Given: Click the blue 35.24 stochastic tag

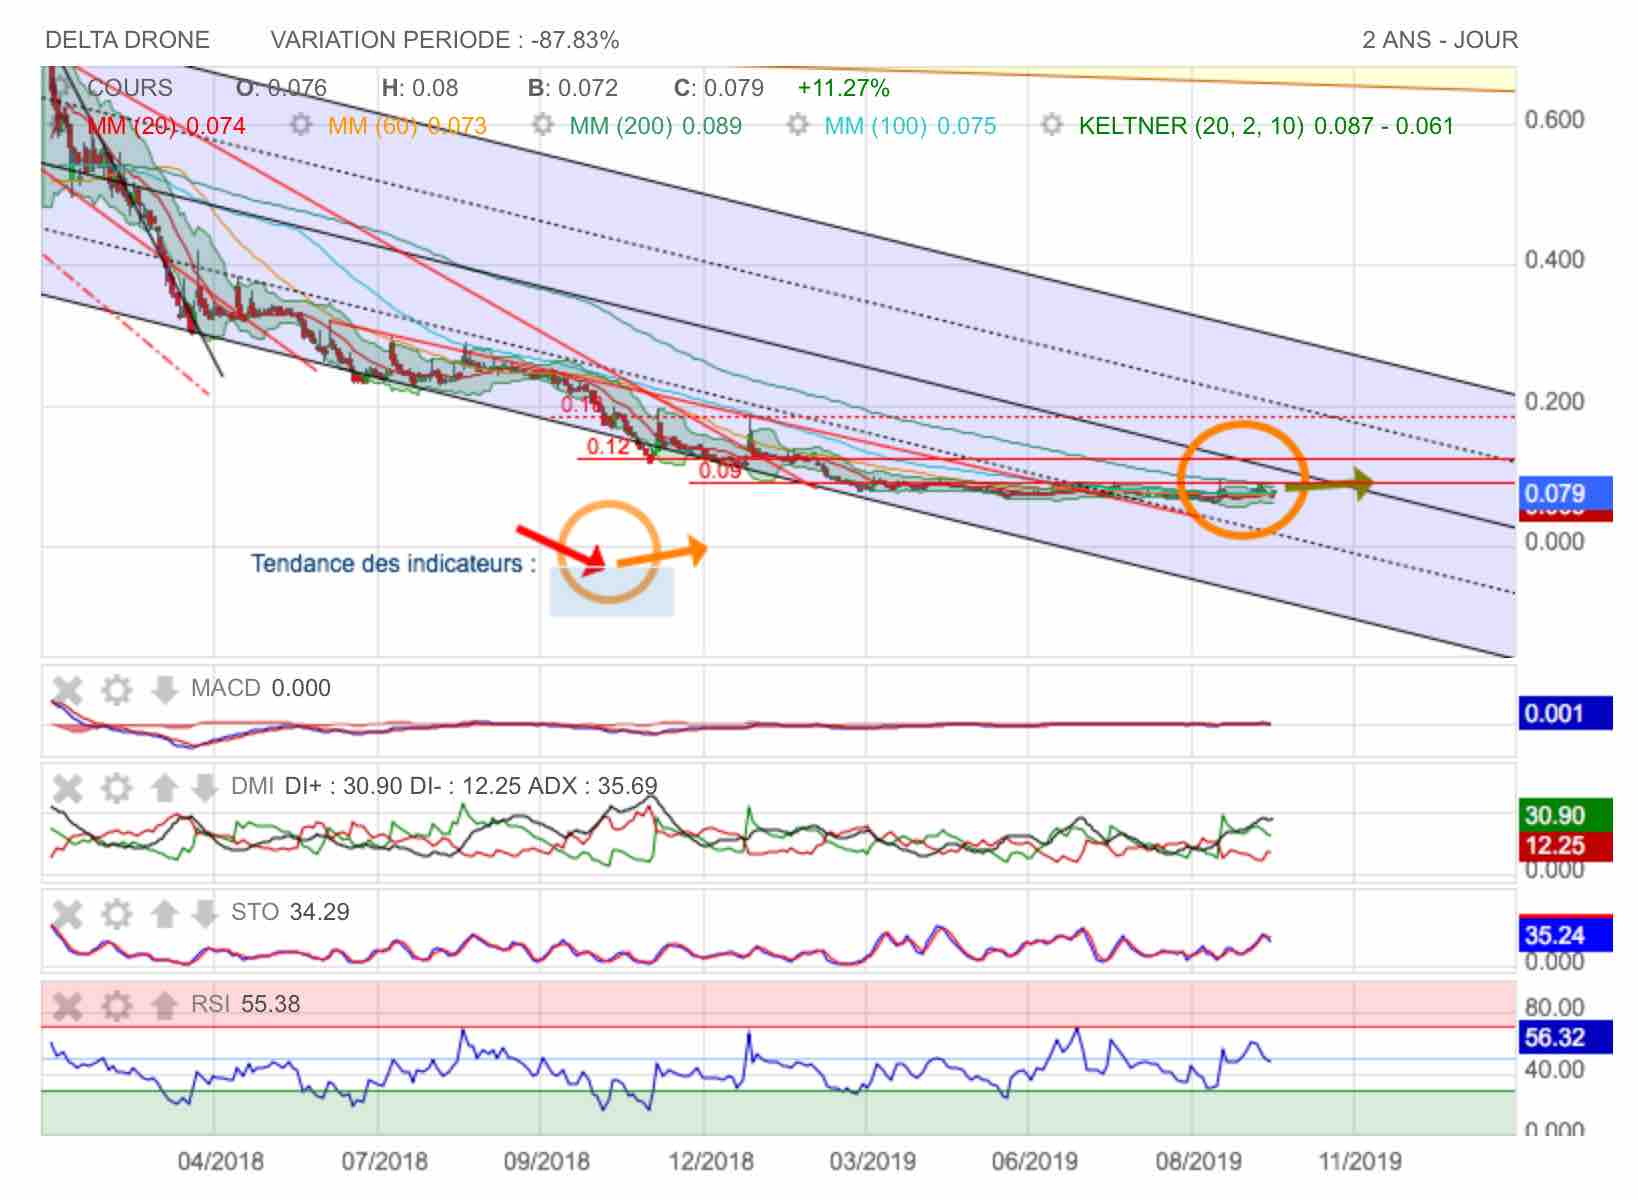Looking at the screenshot, I should (x=1565, y=935).
